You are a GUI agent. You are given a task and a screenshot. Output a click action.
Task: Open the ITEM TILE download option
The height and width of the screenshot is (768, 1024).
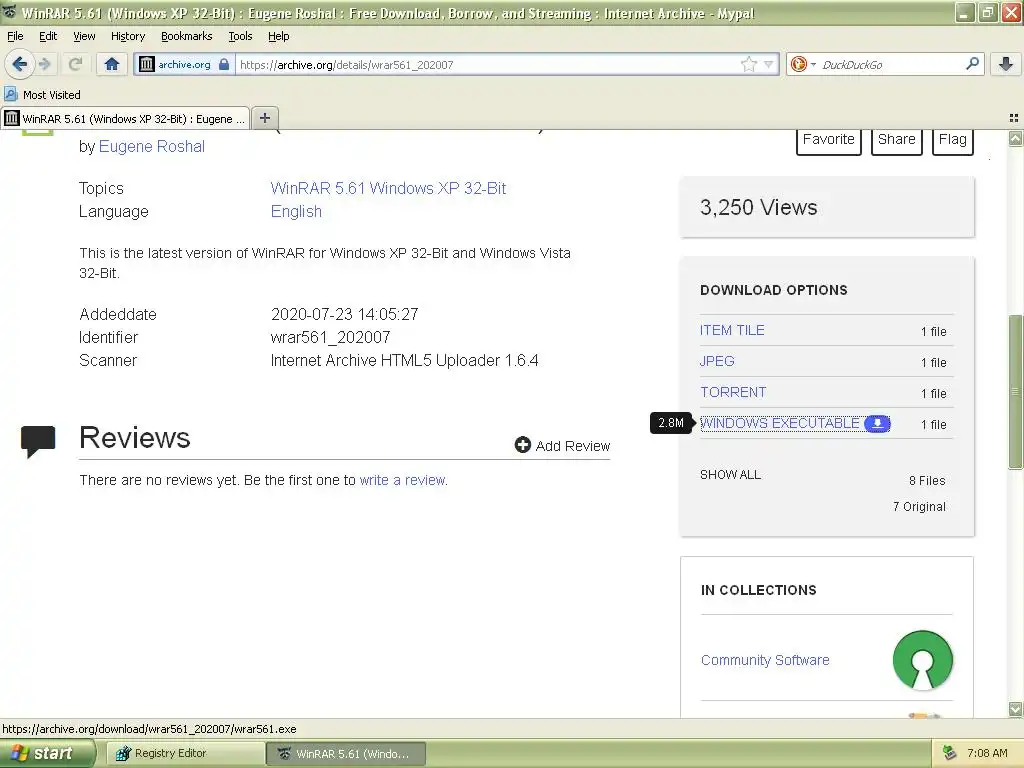tap(732, 330)
